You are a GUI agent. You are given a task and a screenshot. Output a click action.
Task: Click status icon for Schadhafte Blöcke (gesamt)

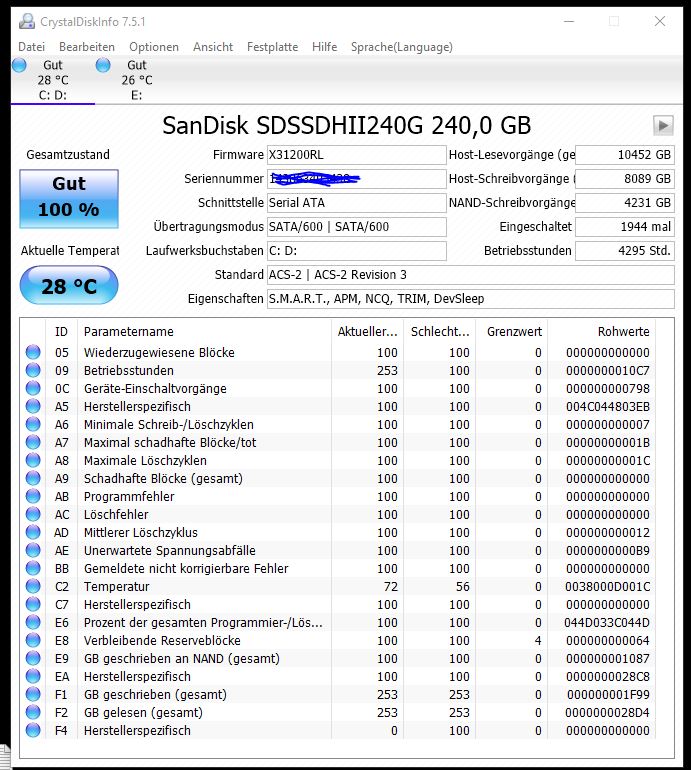click(x=33, y=478)
